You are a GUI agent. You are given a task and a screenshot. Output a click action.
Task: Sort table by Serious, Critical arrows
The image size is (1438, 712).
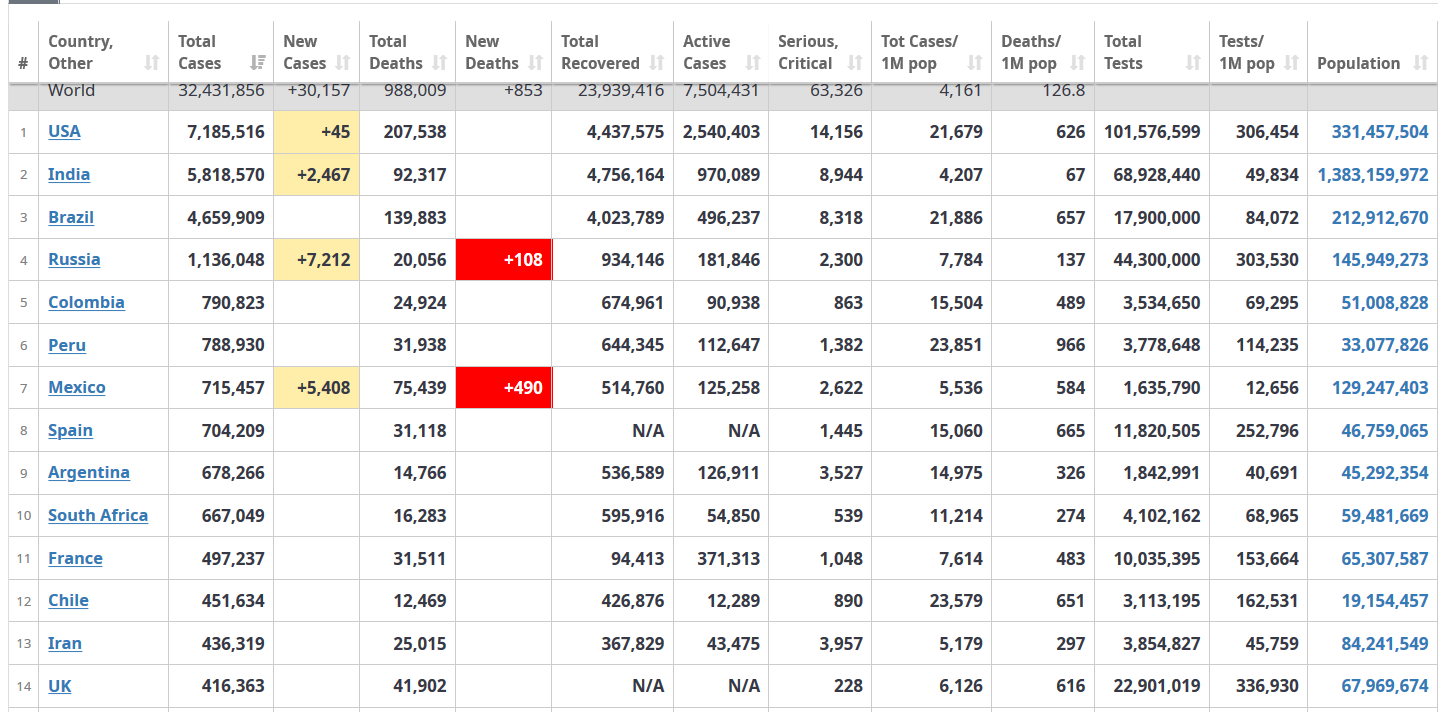tap(855, 63)
